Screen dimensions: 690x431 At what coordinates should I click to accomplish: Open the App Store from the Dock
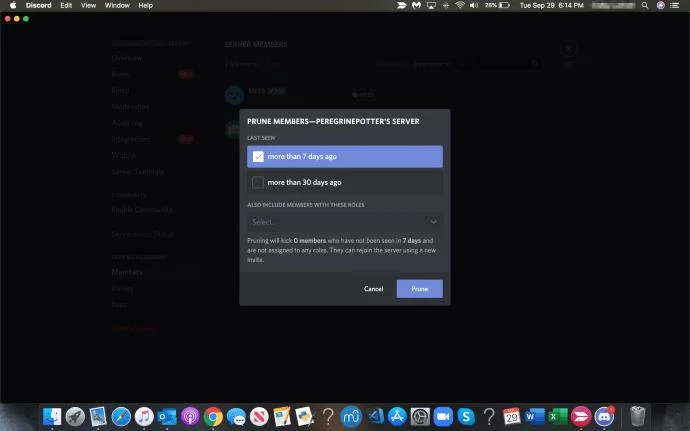click(x=397, y=416)
